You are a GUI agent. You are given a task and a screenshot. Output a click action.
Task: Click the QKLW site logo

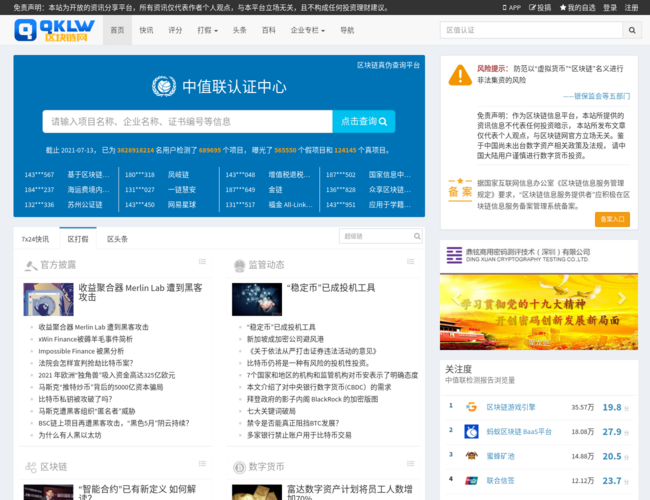[54, 30]
